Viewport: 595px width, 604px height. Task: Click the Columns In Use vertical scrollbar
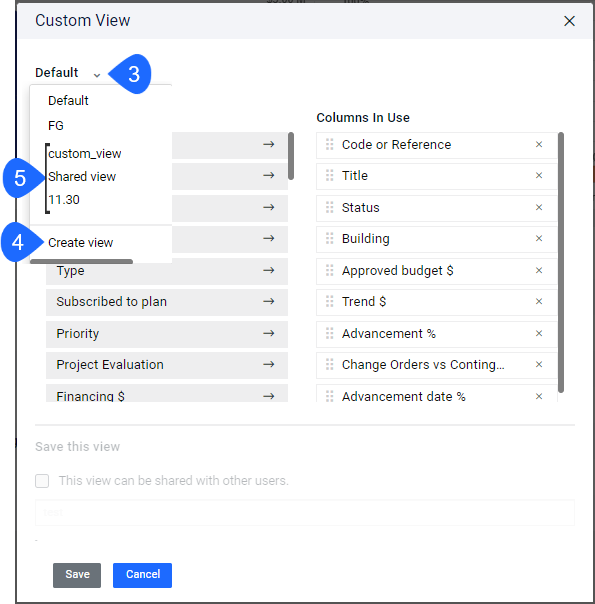(x=561, y=262)
